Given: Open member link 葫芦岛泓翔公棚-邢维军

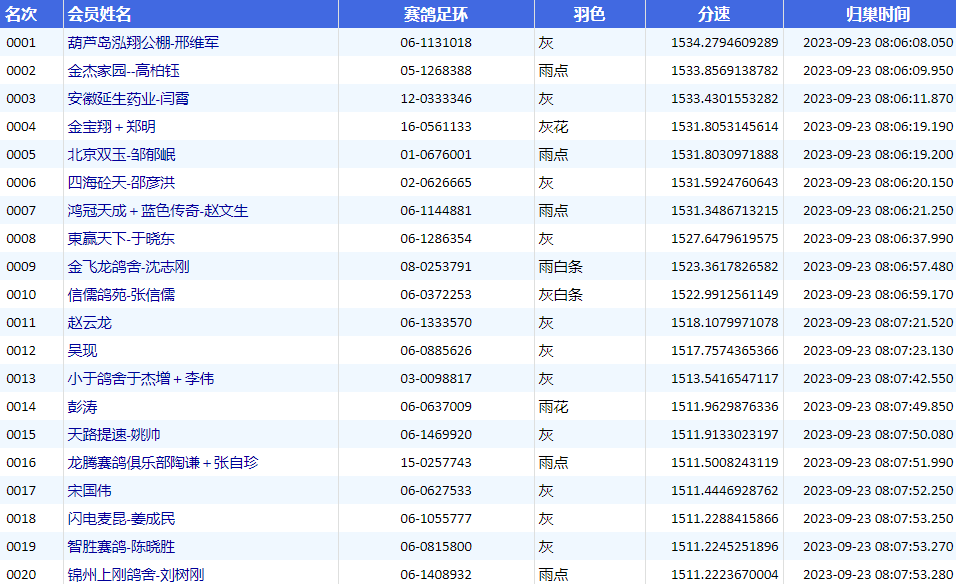Looking at the screenshot, I should [144, 43].
